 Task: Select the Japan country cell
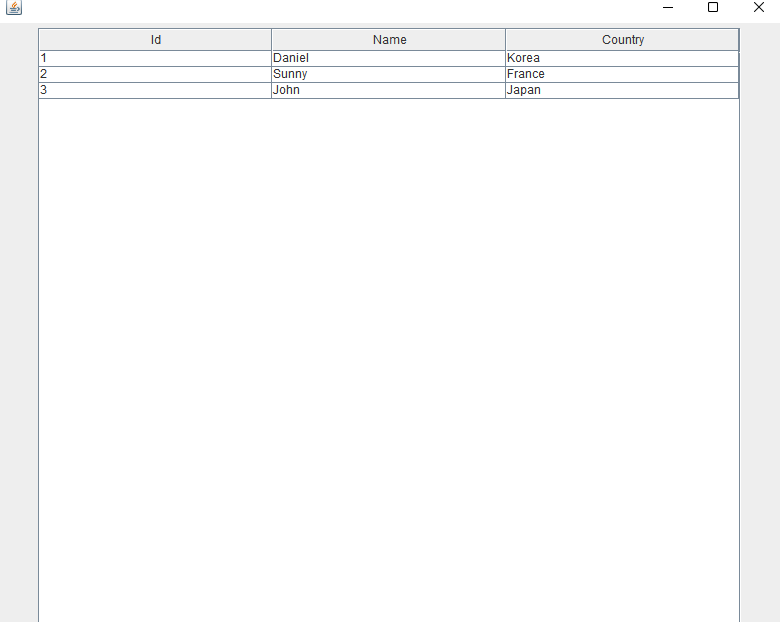622,90
